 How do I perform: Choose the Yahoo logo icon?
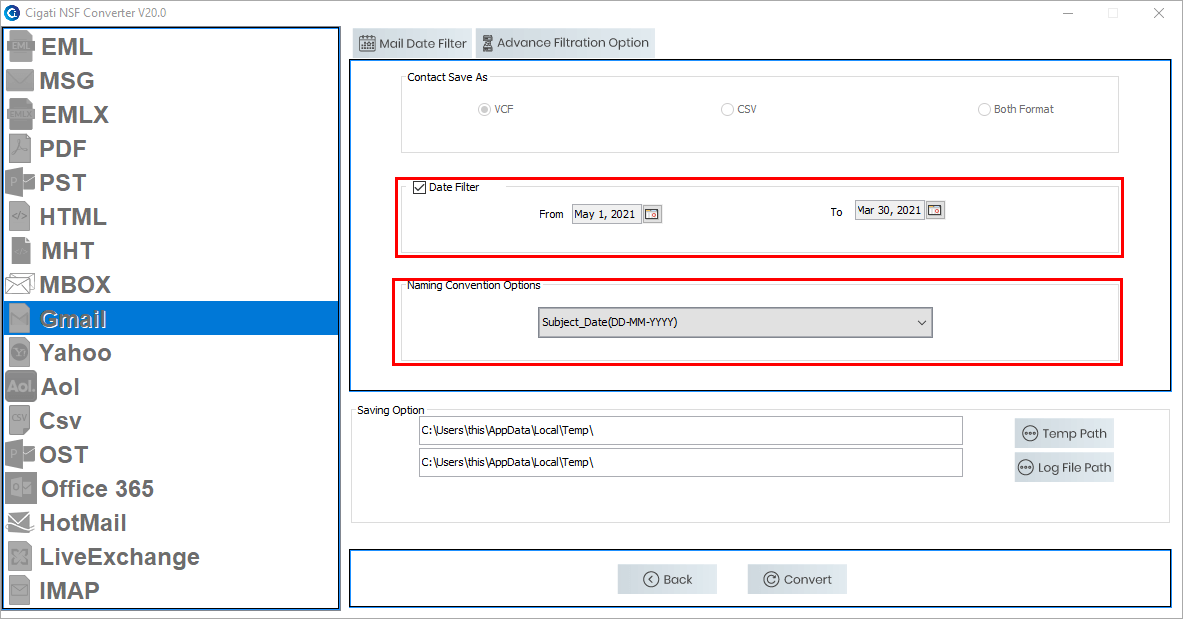pyautogui.click(x=20, y=352)
